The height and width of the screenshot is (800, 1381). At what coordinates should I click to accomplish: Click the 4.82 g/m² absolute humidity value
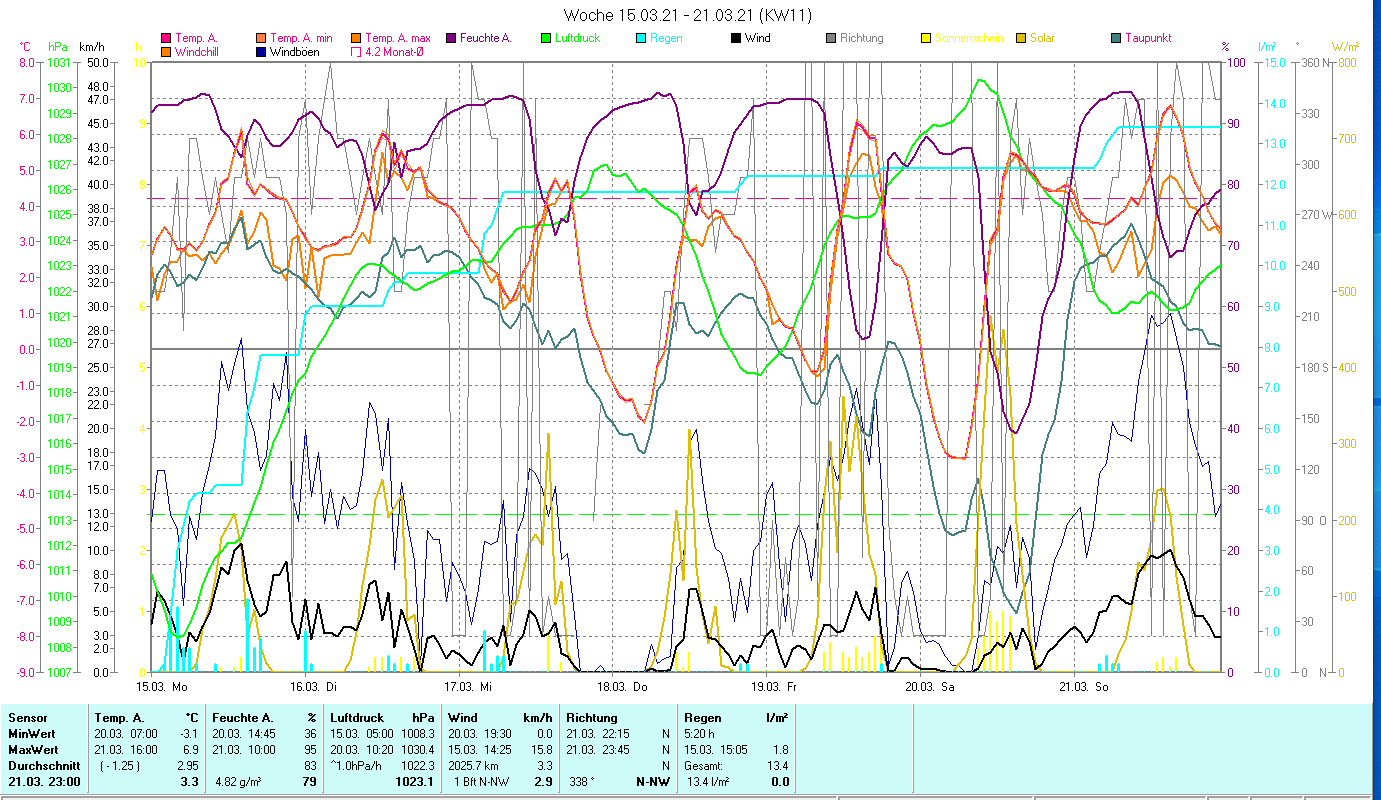240,782
